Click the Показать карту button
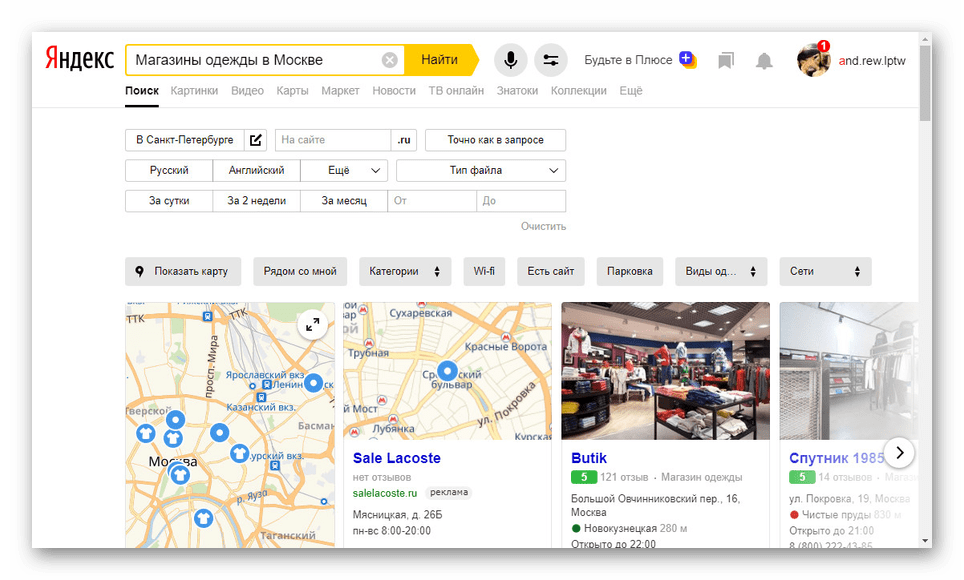This screenshot has height=580, width=964. [183, 271]
